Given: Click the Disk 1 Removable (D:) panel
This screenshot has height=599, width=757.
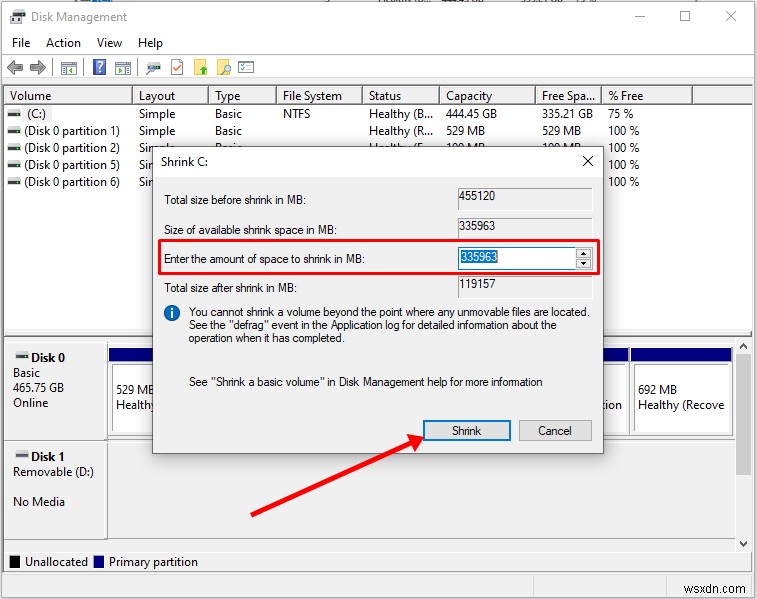Looking at the screenshot, I should 55,490.
